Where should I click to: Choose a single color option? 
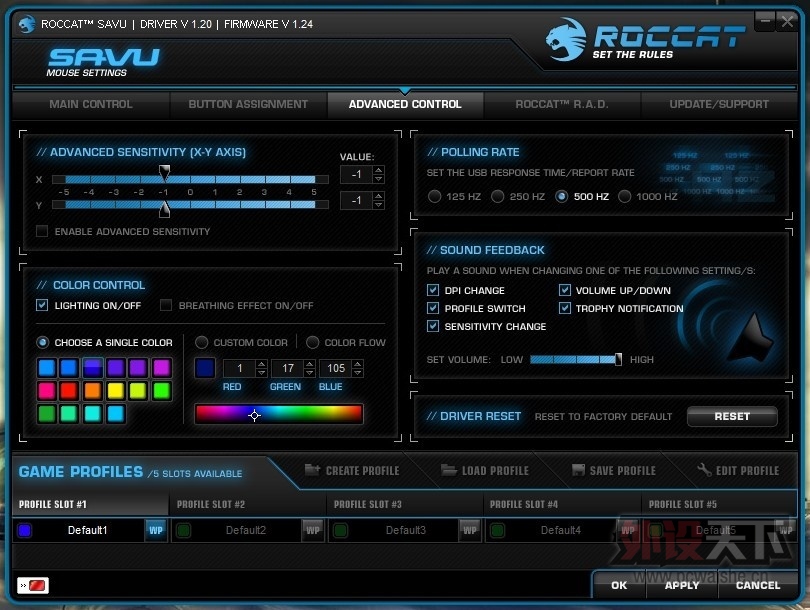coord(42,342)
